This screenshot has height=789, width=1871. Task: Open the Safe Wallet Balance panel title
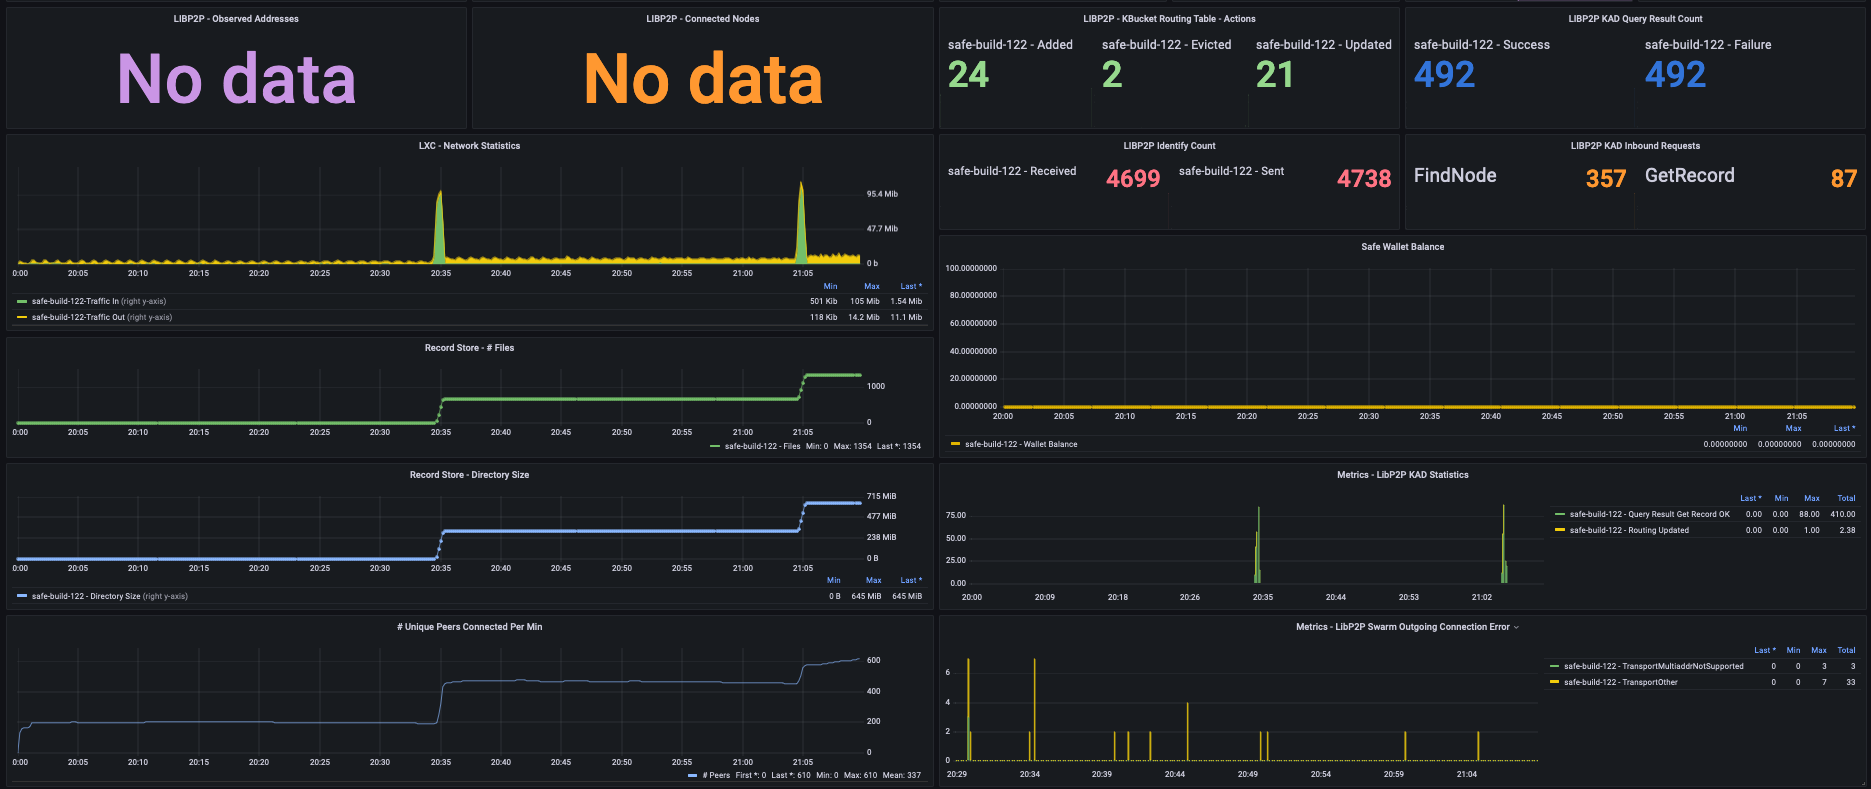(x=1402, y=247)
